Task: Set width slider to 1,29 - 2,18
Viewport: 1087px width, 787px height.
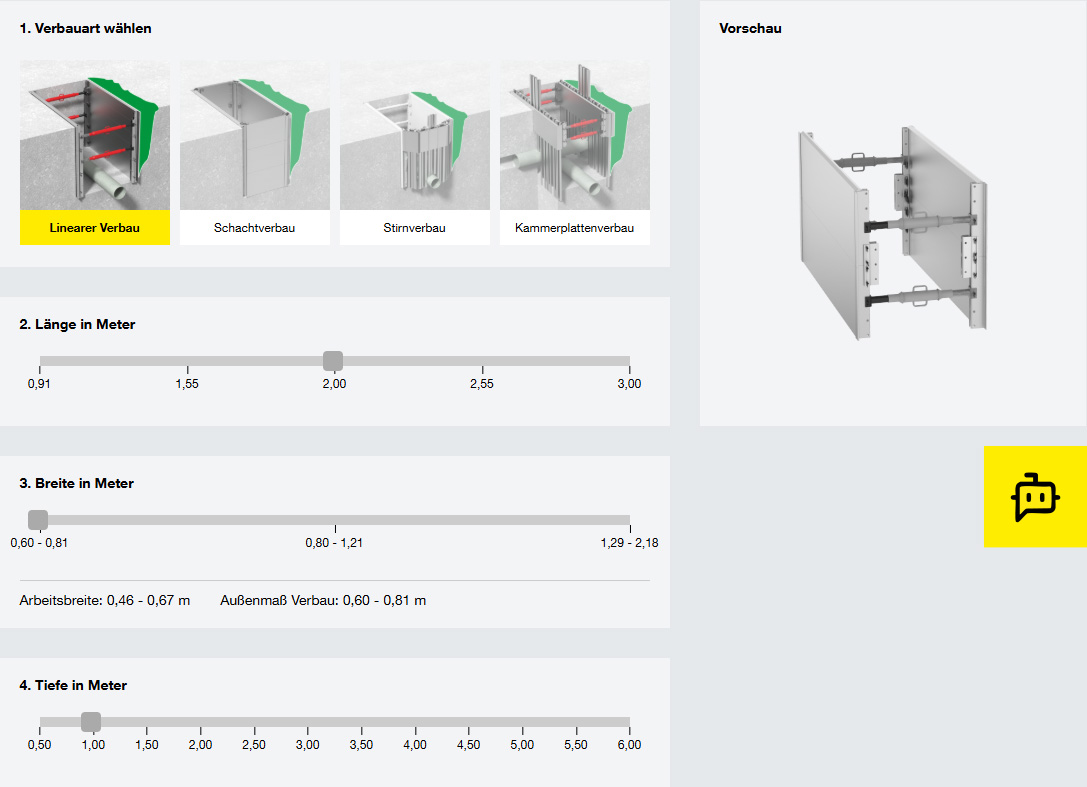Action: click(629, 520)
